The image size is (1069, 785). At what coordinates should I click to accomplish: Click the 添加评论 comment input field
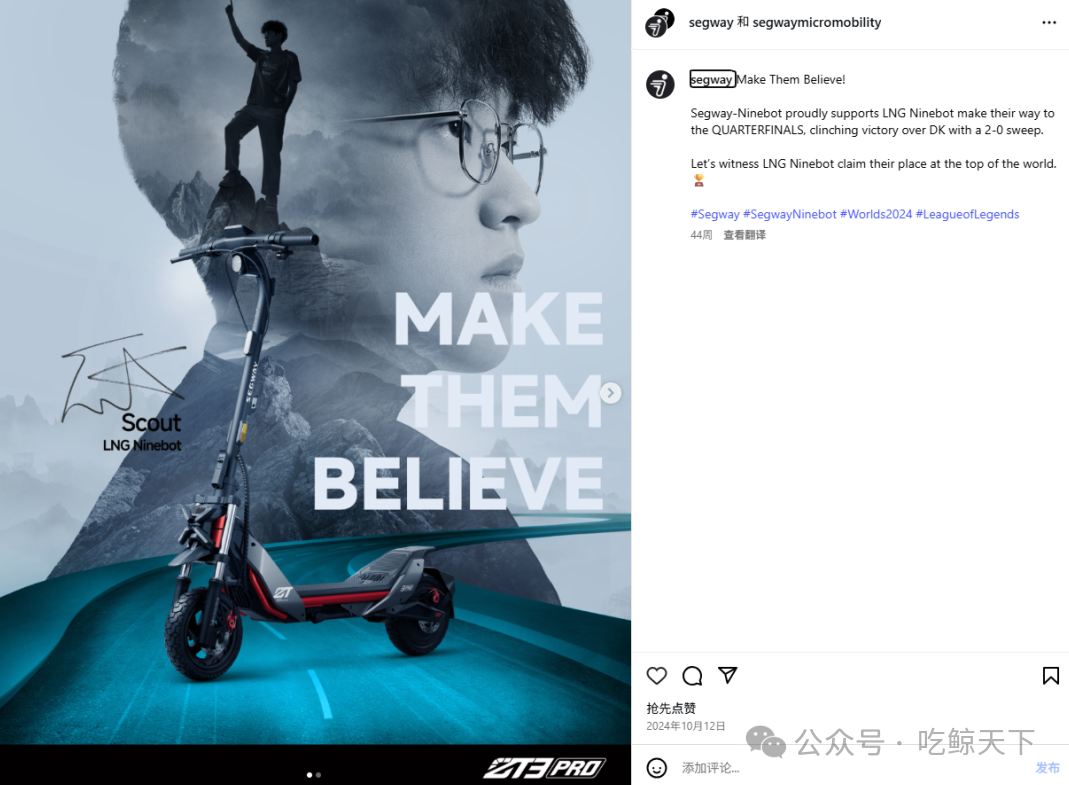pyautogui.click(x=852, y=768)
